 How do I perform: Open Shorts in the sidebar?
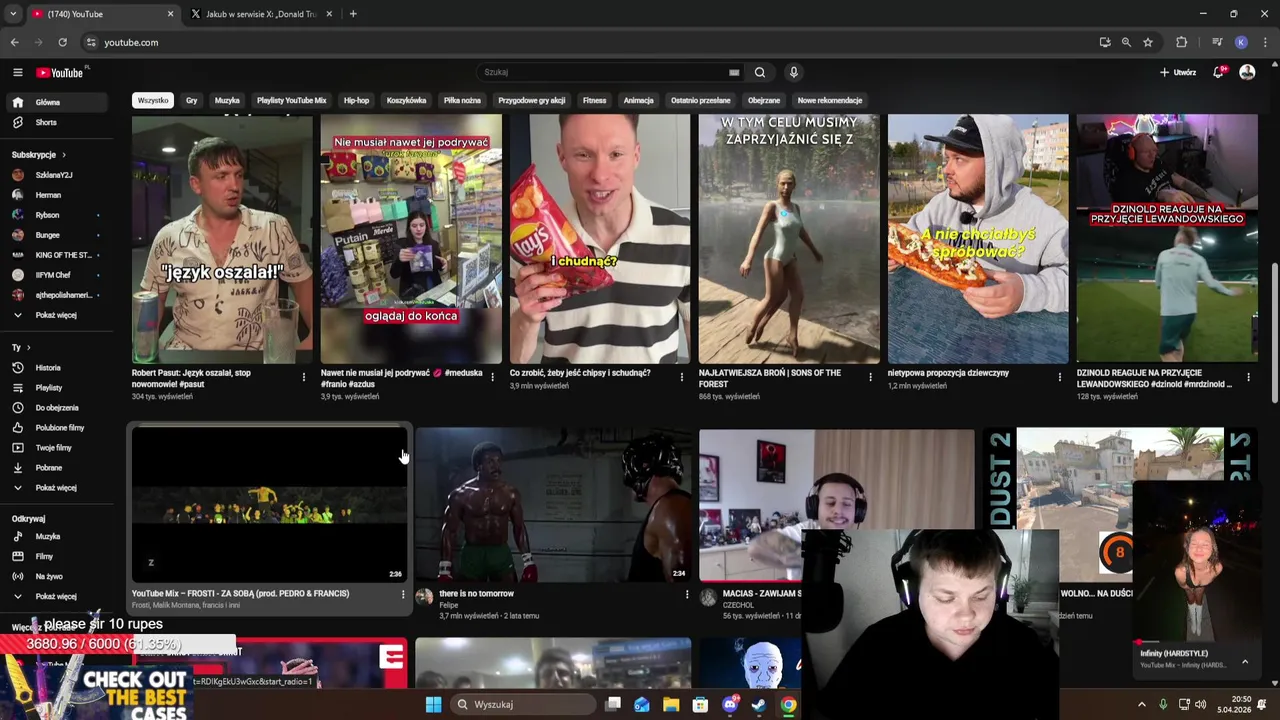pos(55,122)
